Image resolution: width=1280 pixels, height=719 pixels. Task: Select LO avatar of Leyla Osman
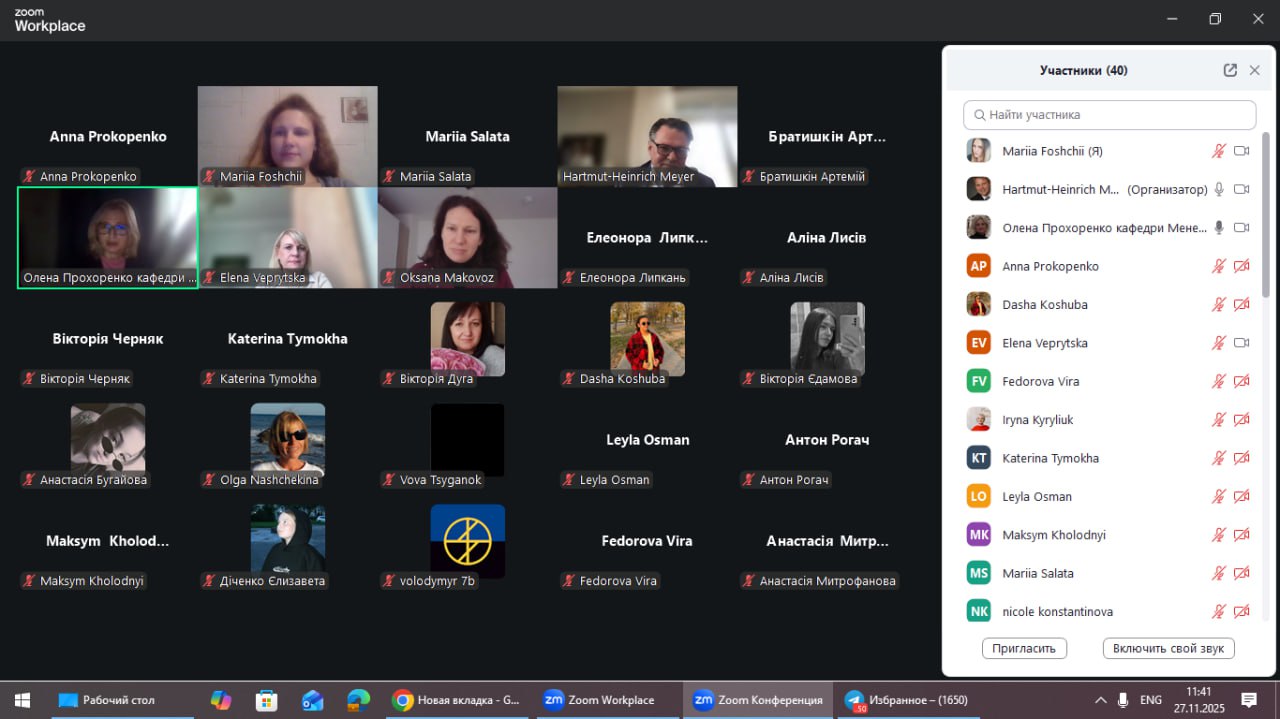tap(979, 496)
